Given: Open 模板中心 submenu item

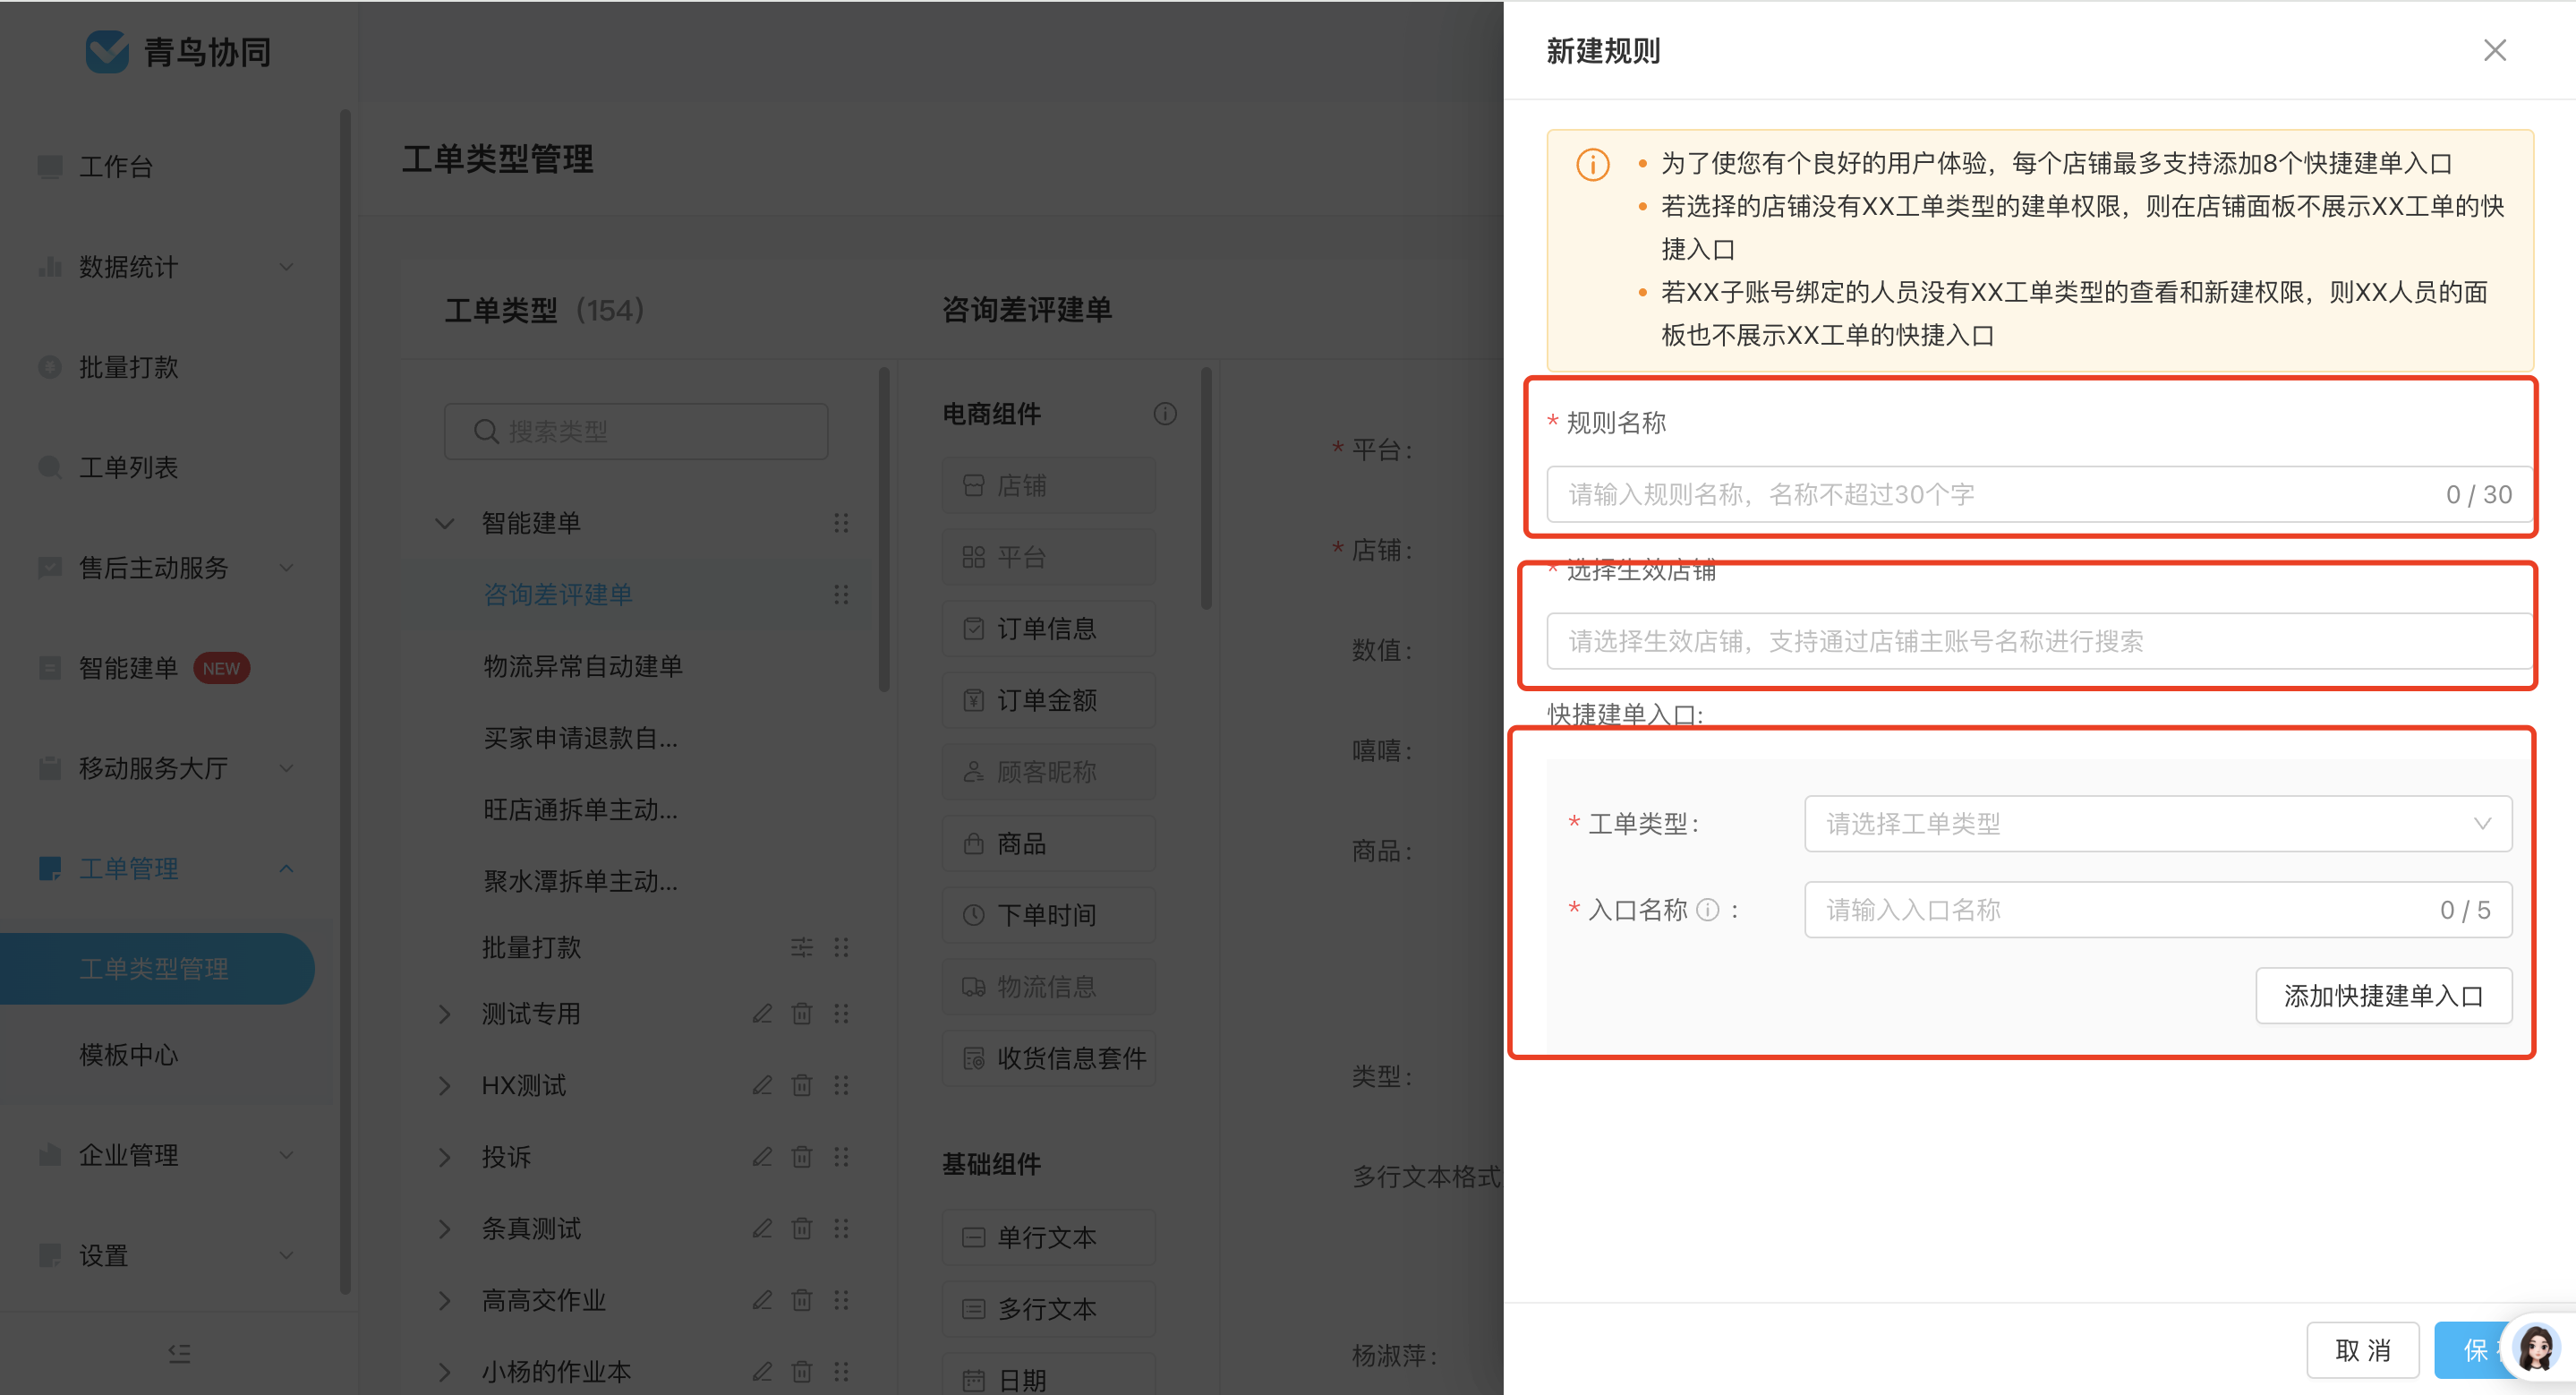Looking at the screenshot, I should [x=128, y=1054].
